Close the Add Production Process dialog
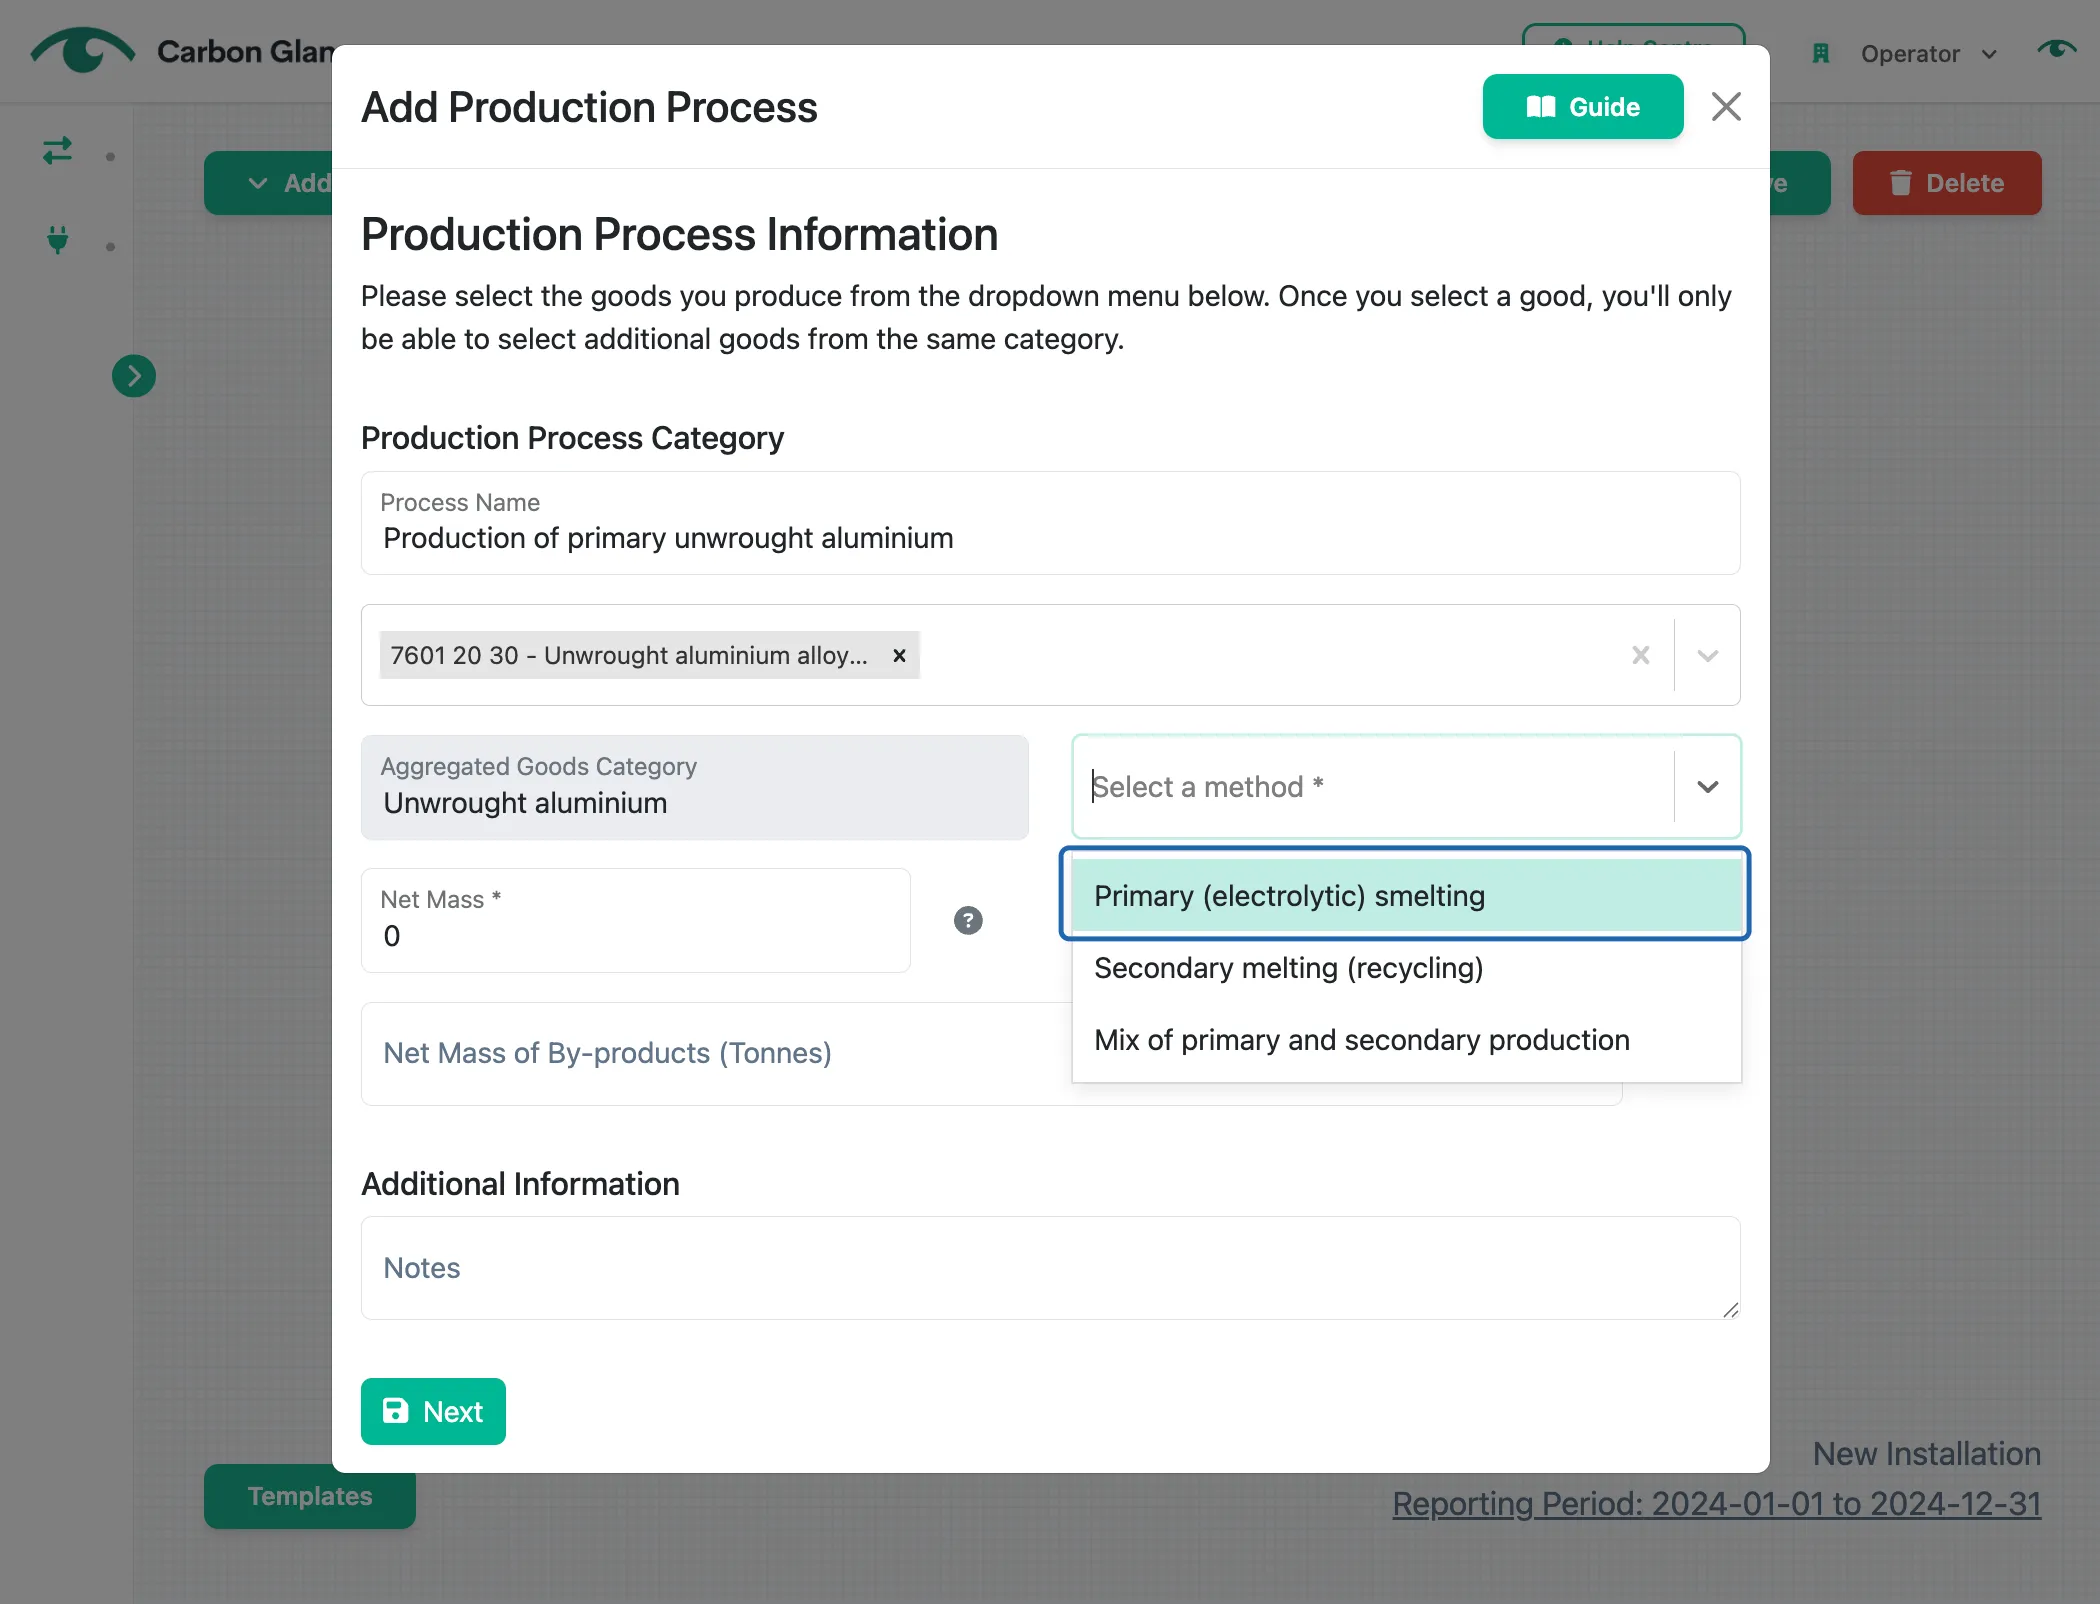This screenshot has width=2100, height=1604. pyautogui.click(x=1726, y=106)
